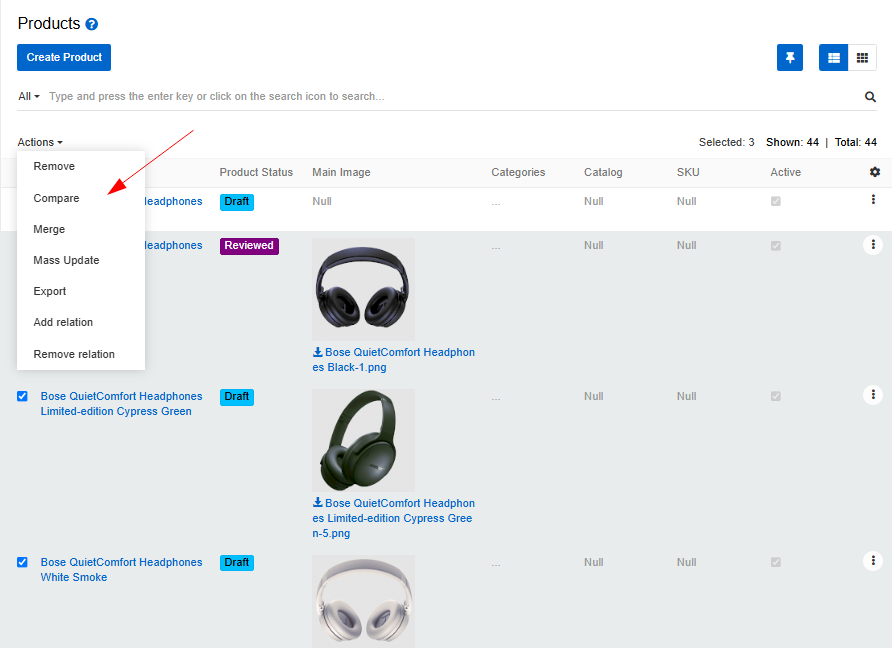
Task: Click Null Main Image cell in first row
Action: (322, 201)
